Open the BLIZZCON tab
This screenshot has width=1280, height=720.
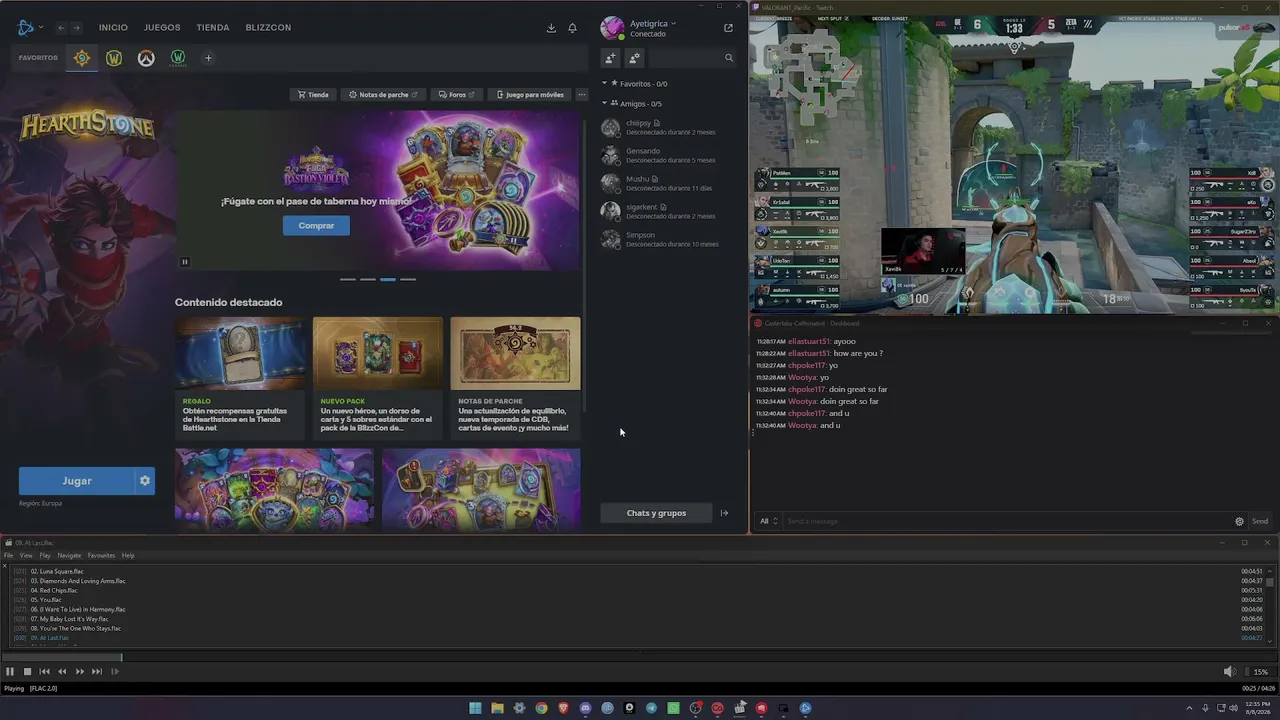[x=268, y=28]
